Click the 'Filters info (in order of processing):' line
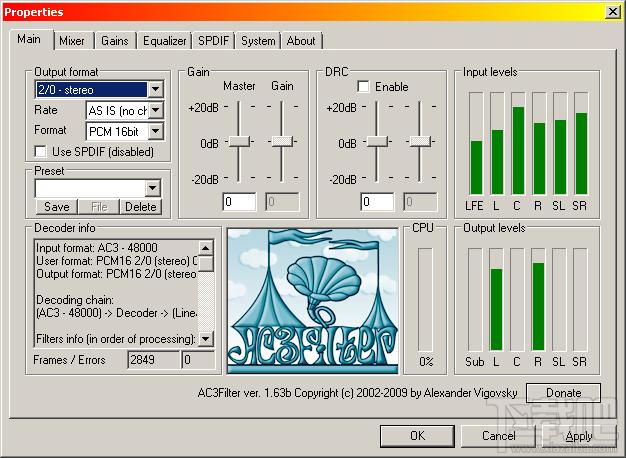 pos(116,339)
